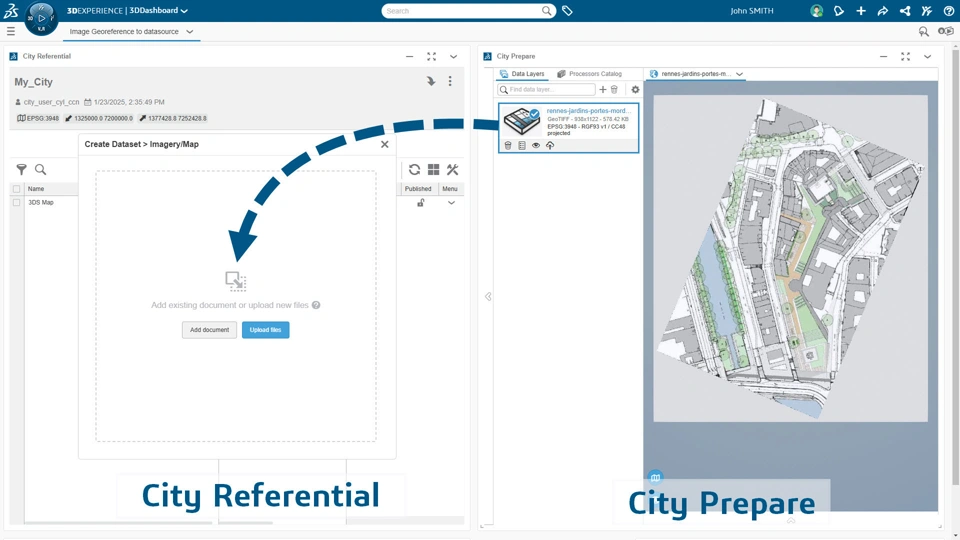Open the tools icon next to help
The height and width of the screenshot is (540, 960).
click(x=926, y=11)
